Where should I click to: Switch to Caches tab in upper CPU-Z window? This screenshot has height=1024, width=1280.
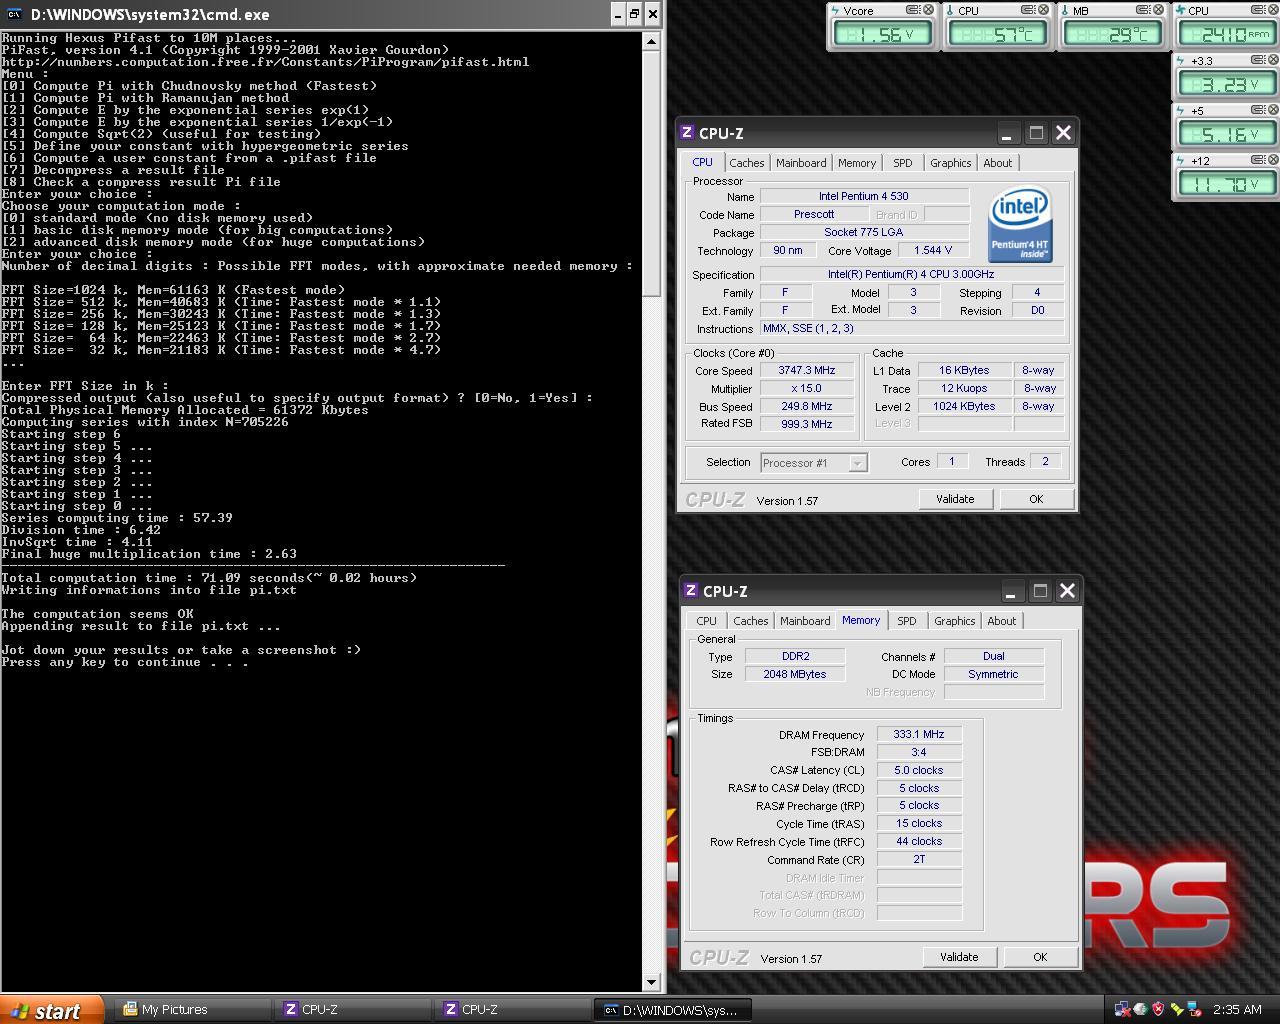[x=746, y=163]
